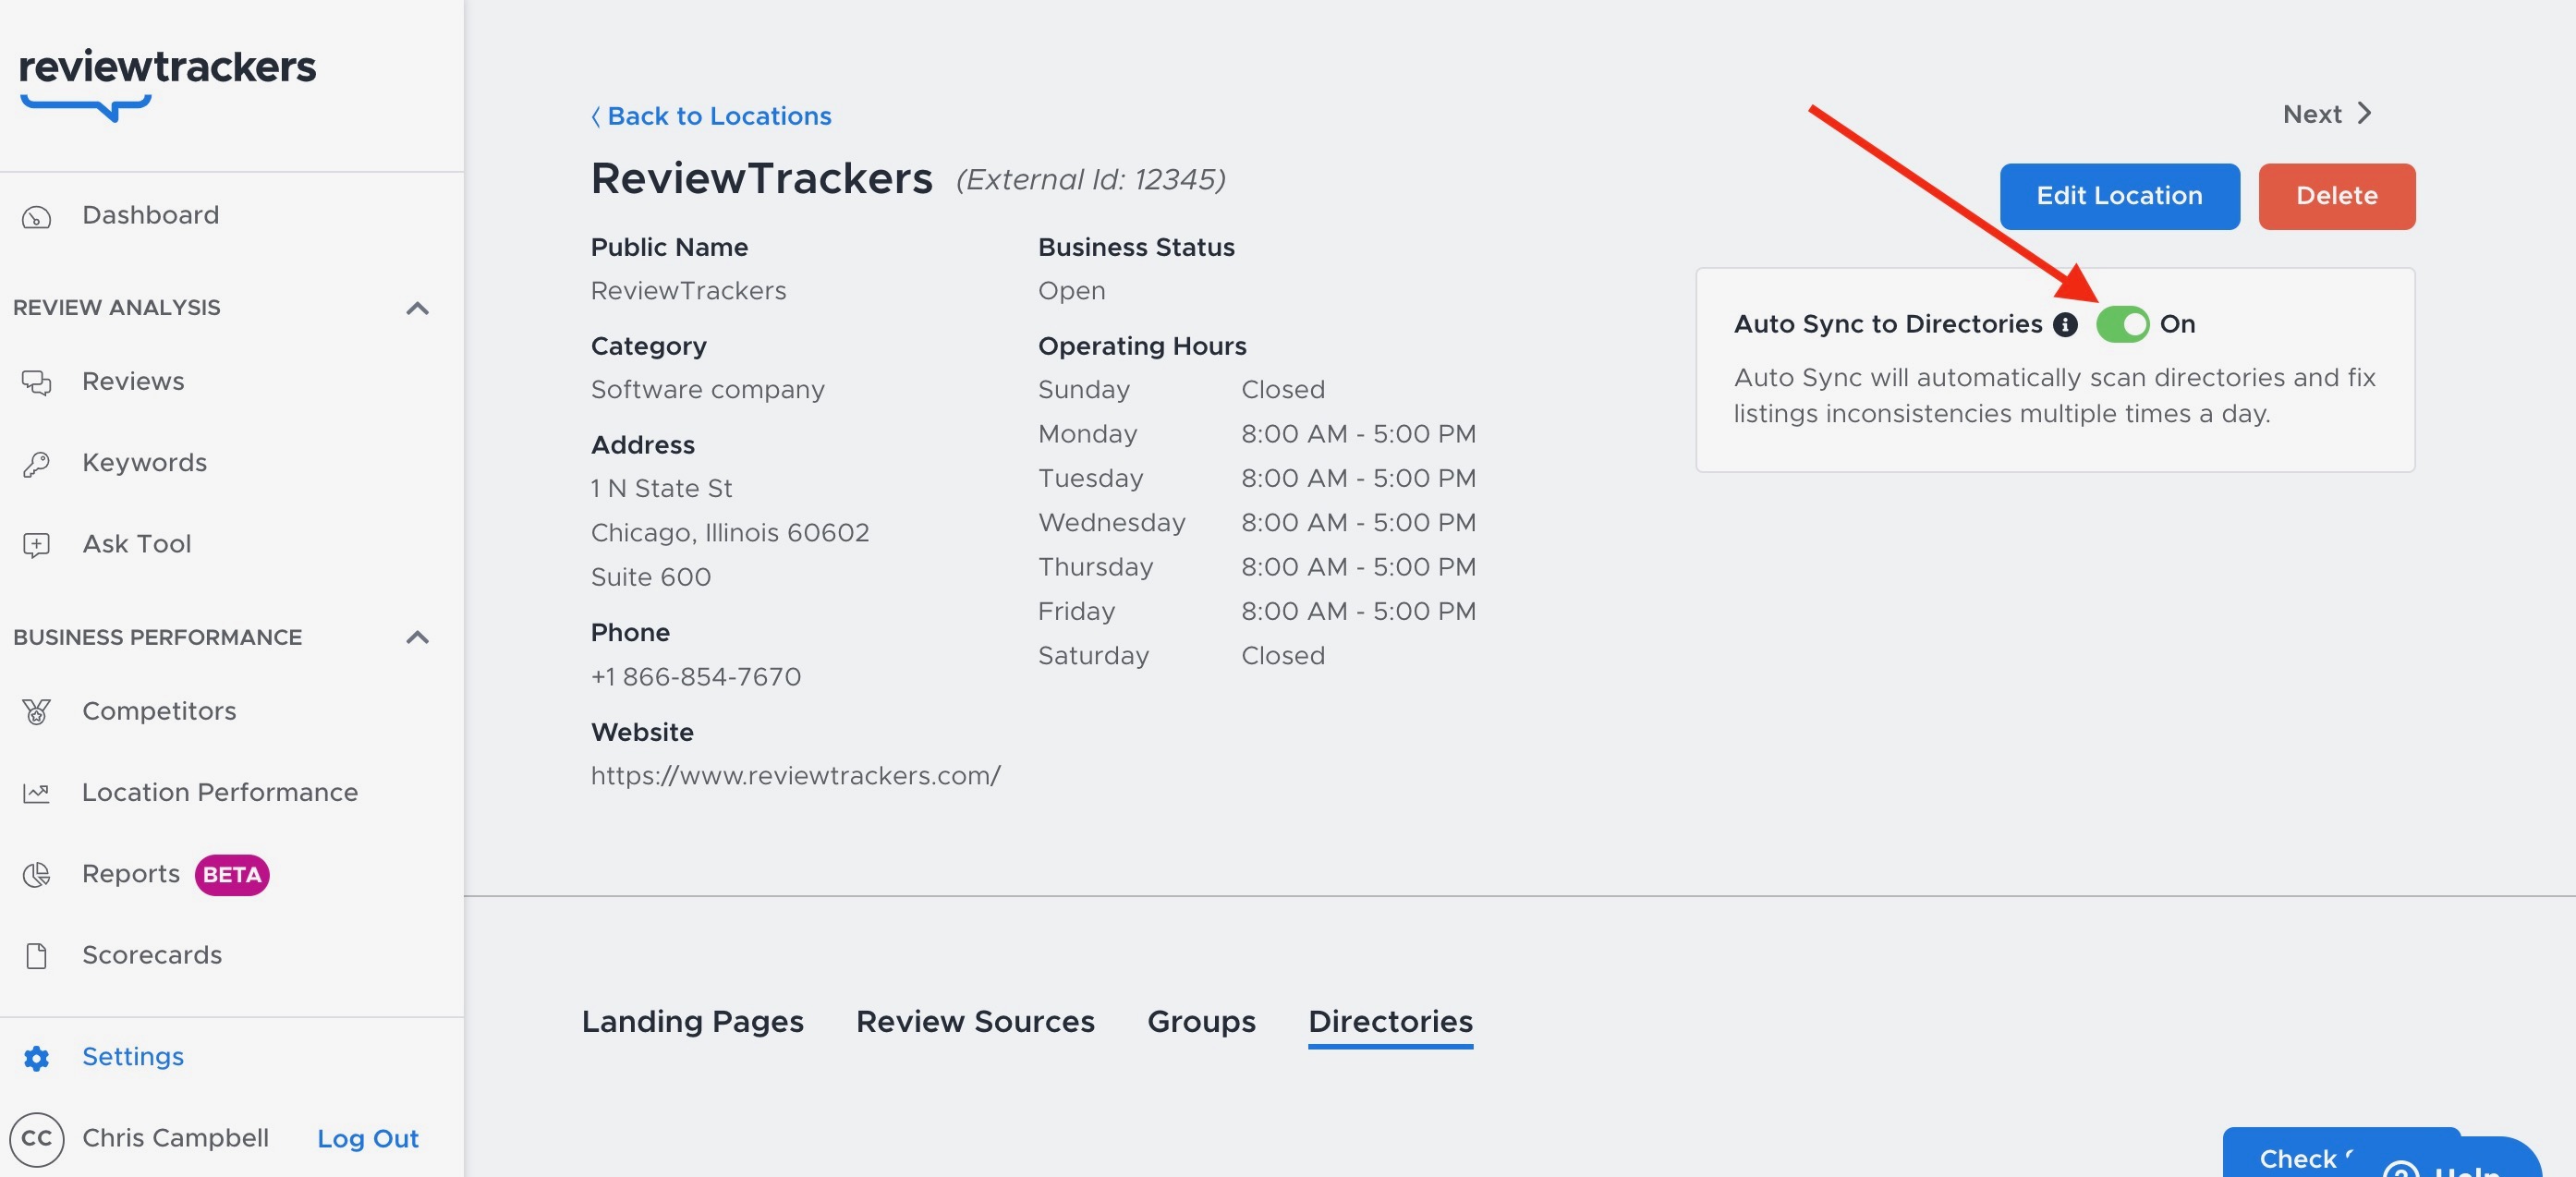Click the ReviewTrackers location title

(x=761, y=179)
